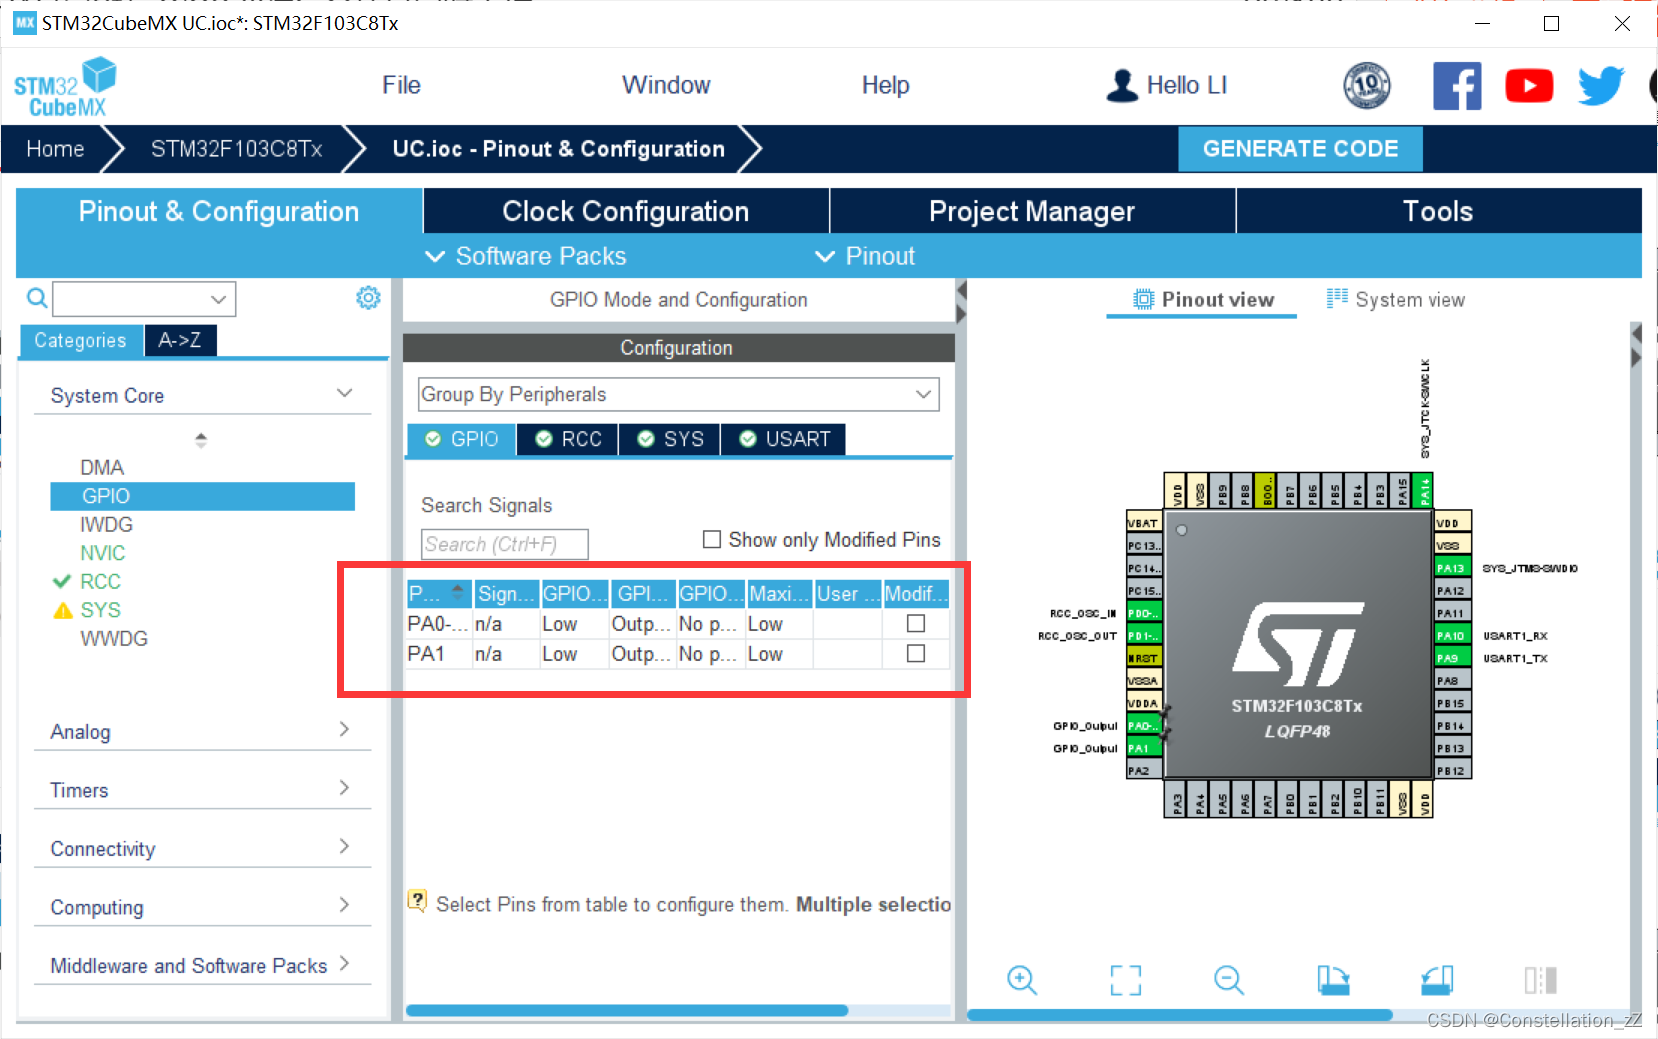Switch to A->Z sorting tab

180,340
